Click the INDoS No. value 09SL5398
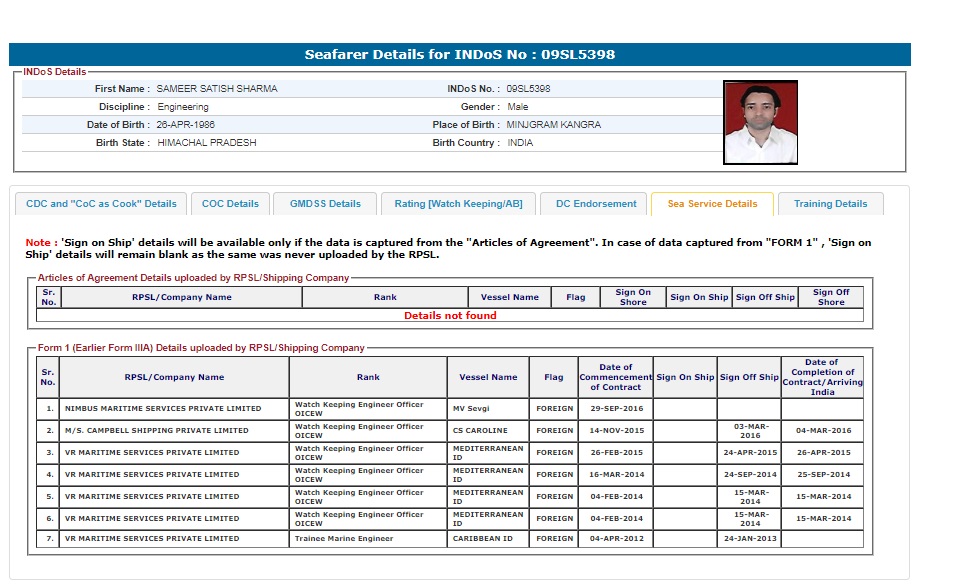 pos(528,89)
